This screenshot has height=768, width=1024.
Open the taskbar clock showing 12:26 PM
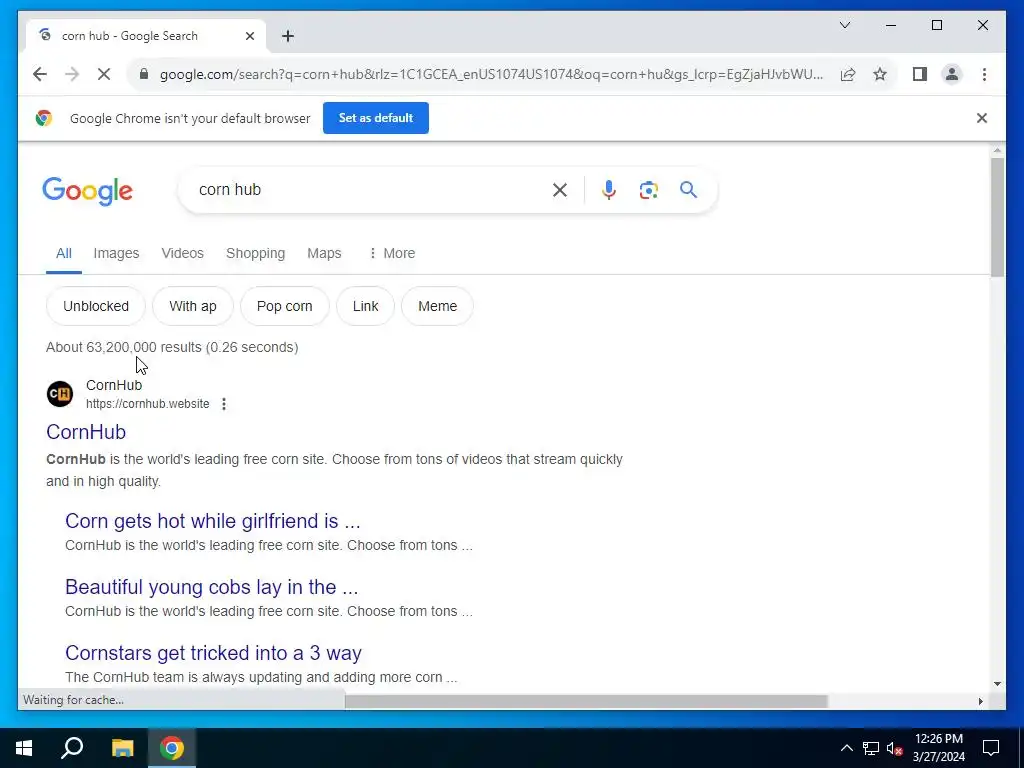pos(938,748)
